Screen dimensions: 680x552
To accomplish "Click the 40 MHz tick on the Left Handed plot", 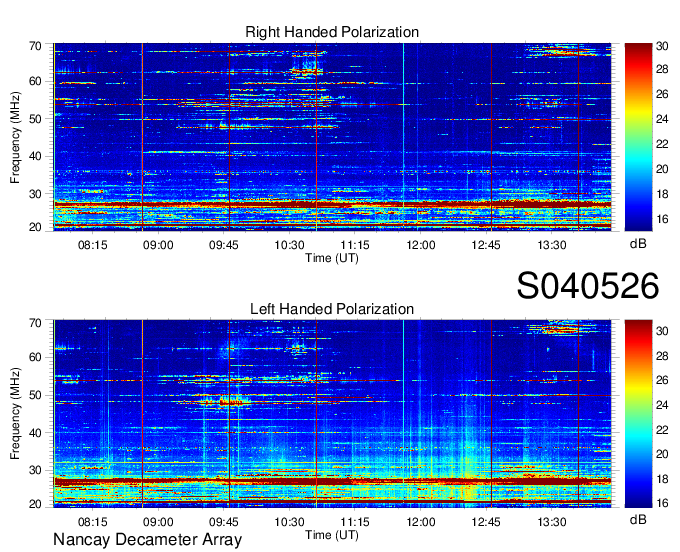I will pyautogui.click(x=35, y=433).
